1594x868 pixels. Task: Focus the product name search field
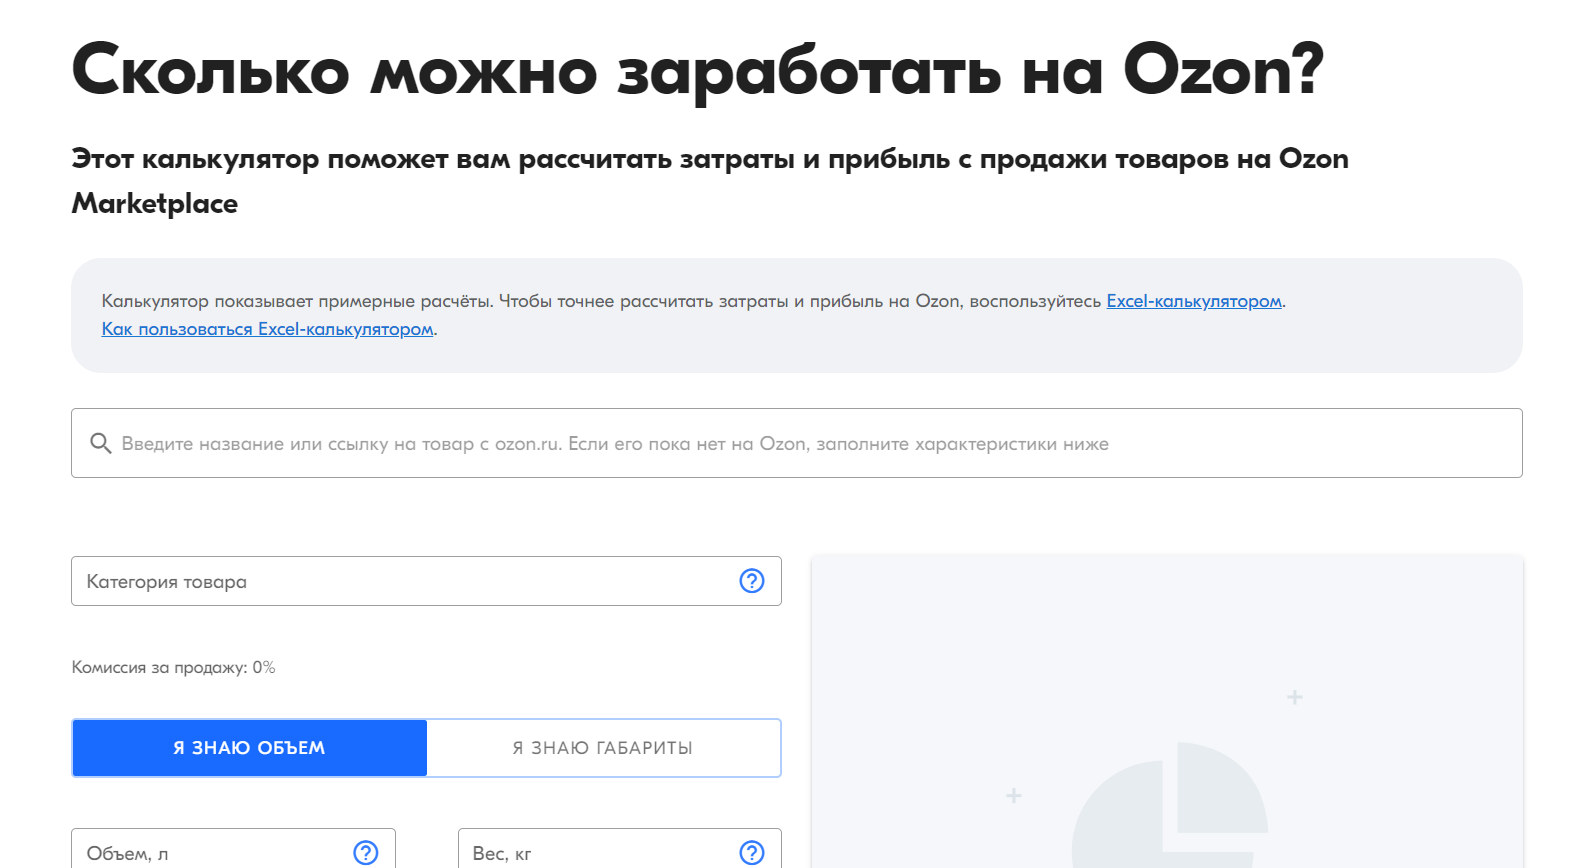[797, 443]
